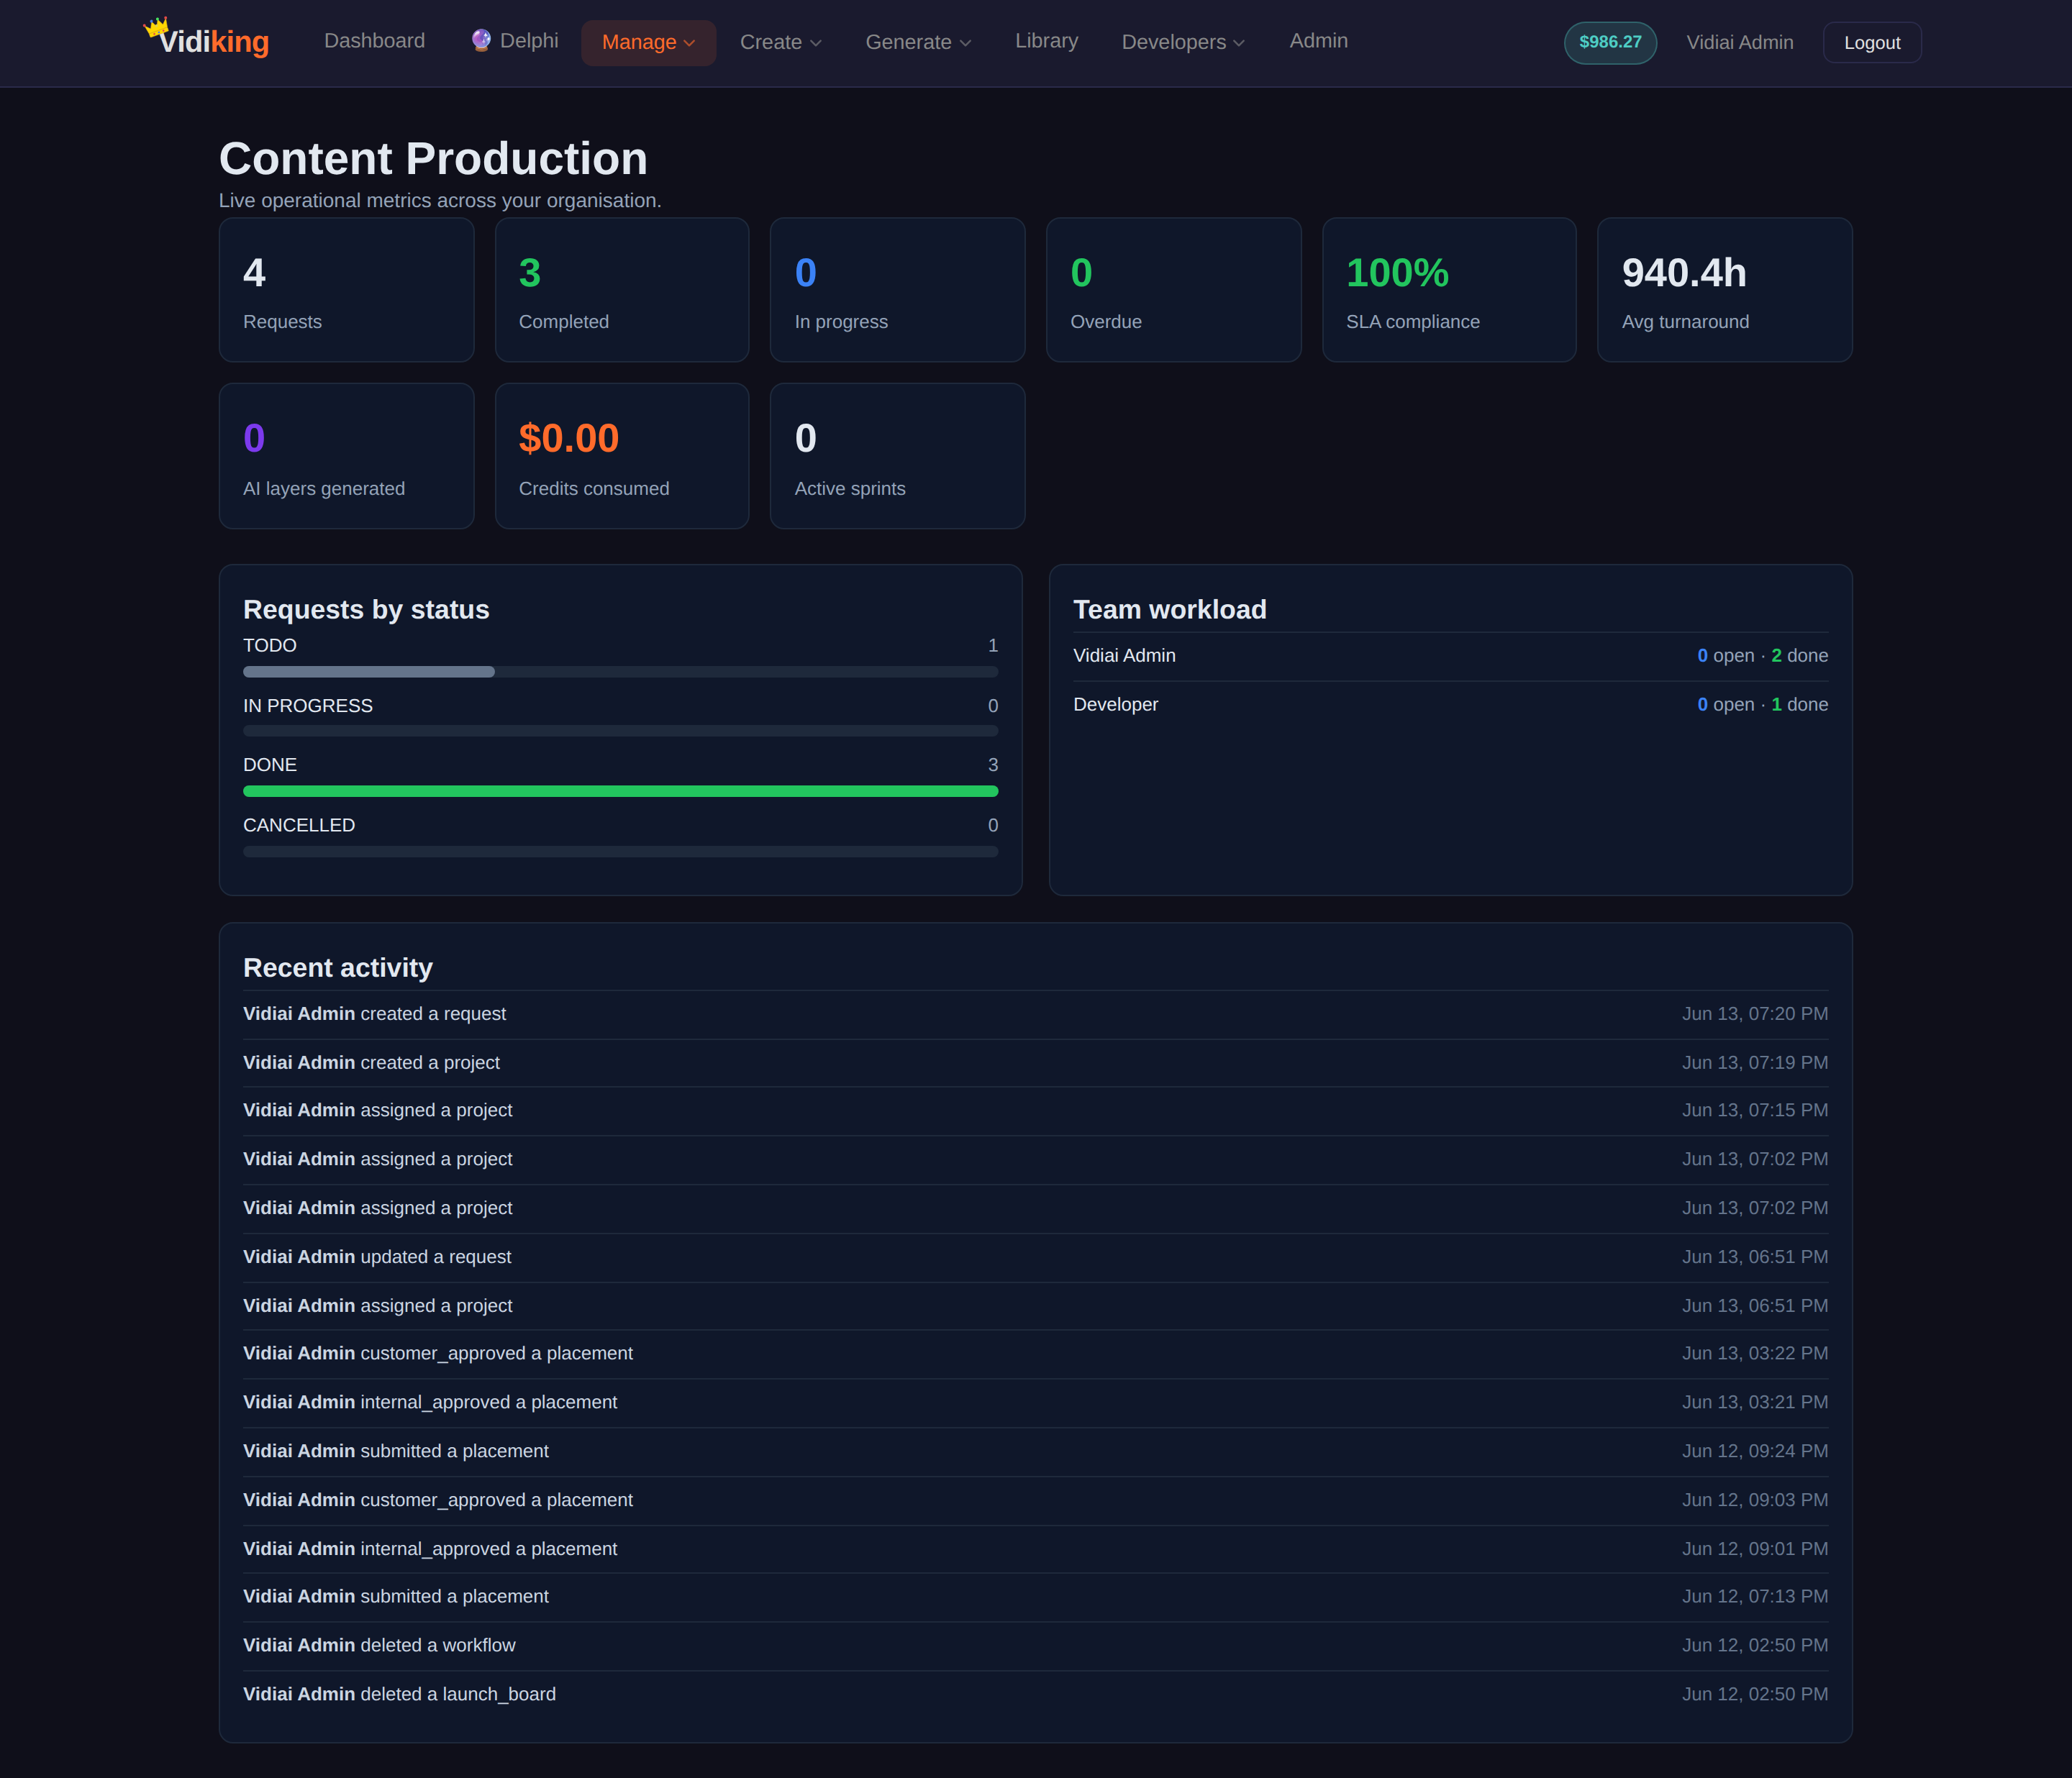Open 'assigned a project' at 07:15 PM

pyautogui.click(x=1035, y=1111)
